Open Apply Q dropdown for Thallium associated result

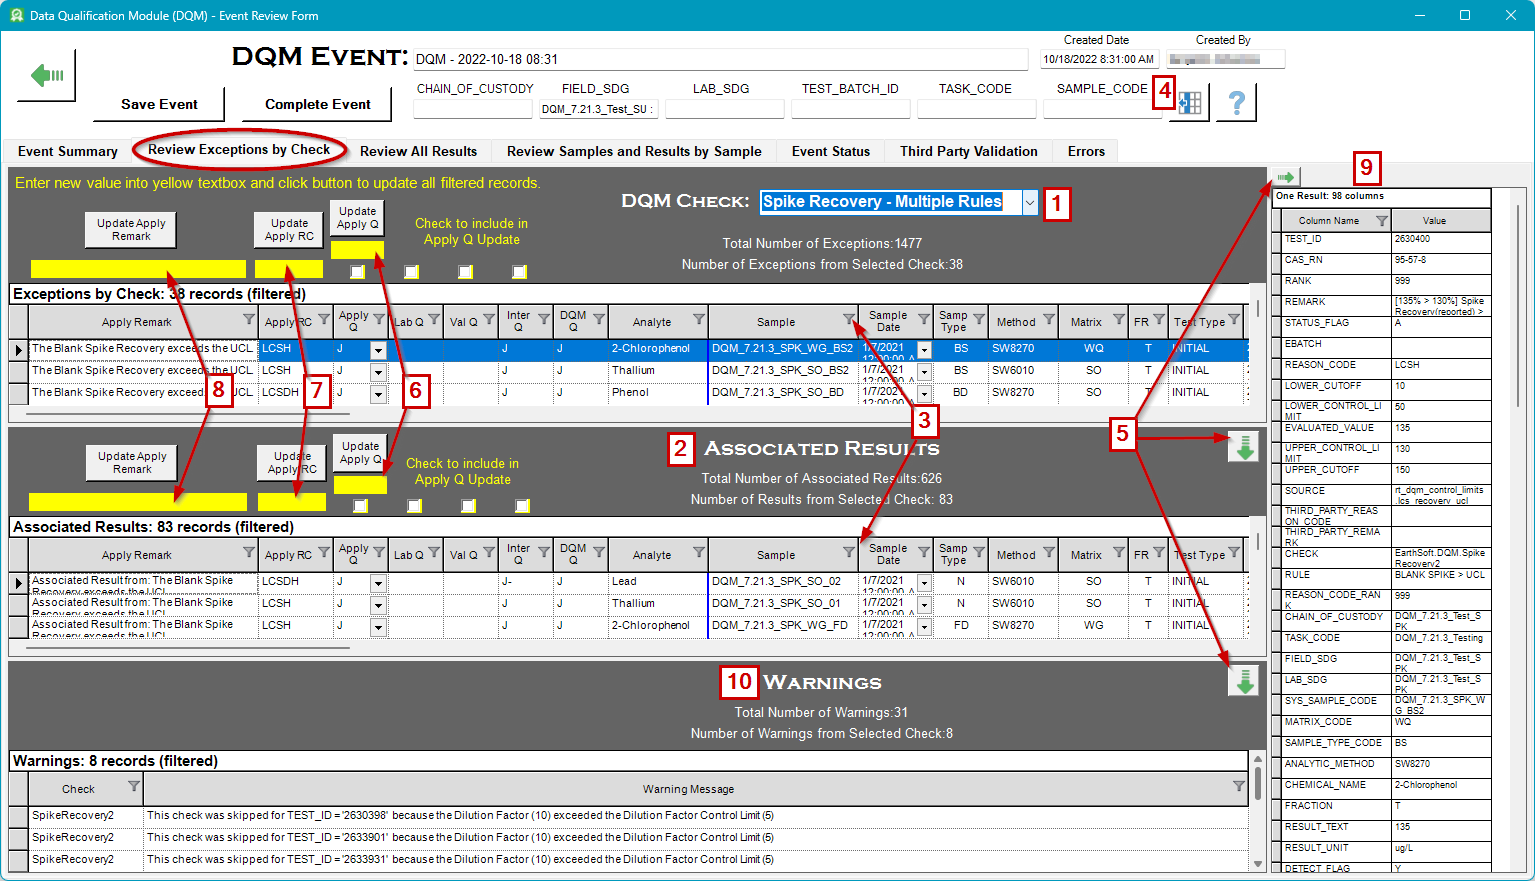tap(378, 605)
